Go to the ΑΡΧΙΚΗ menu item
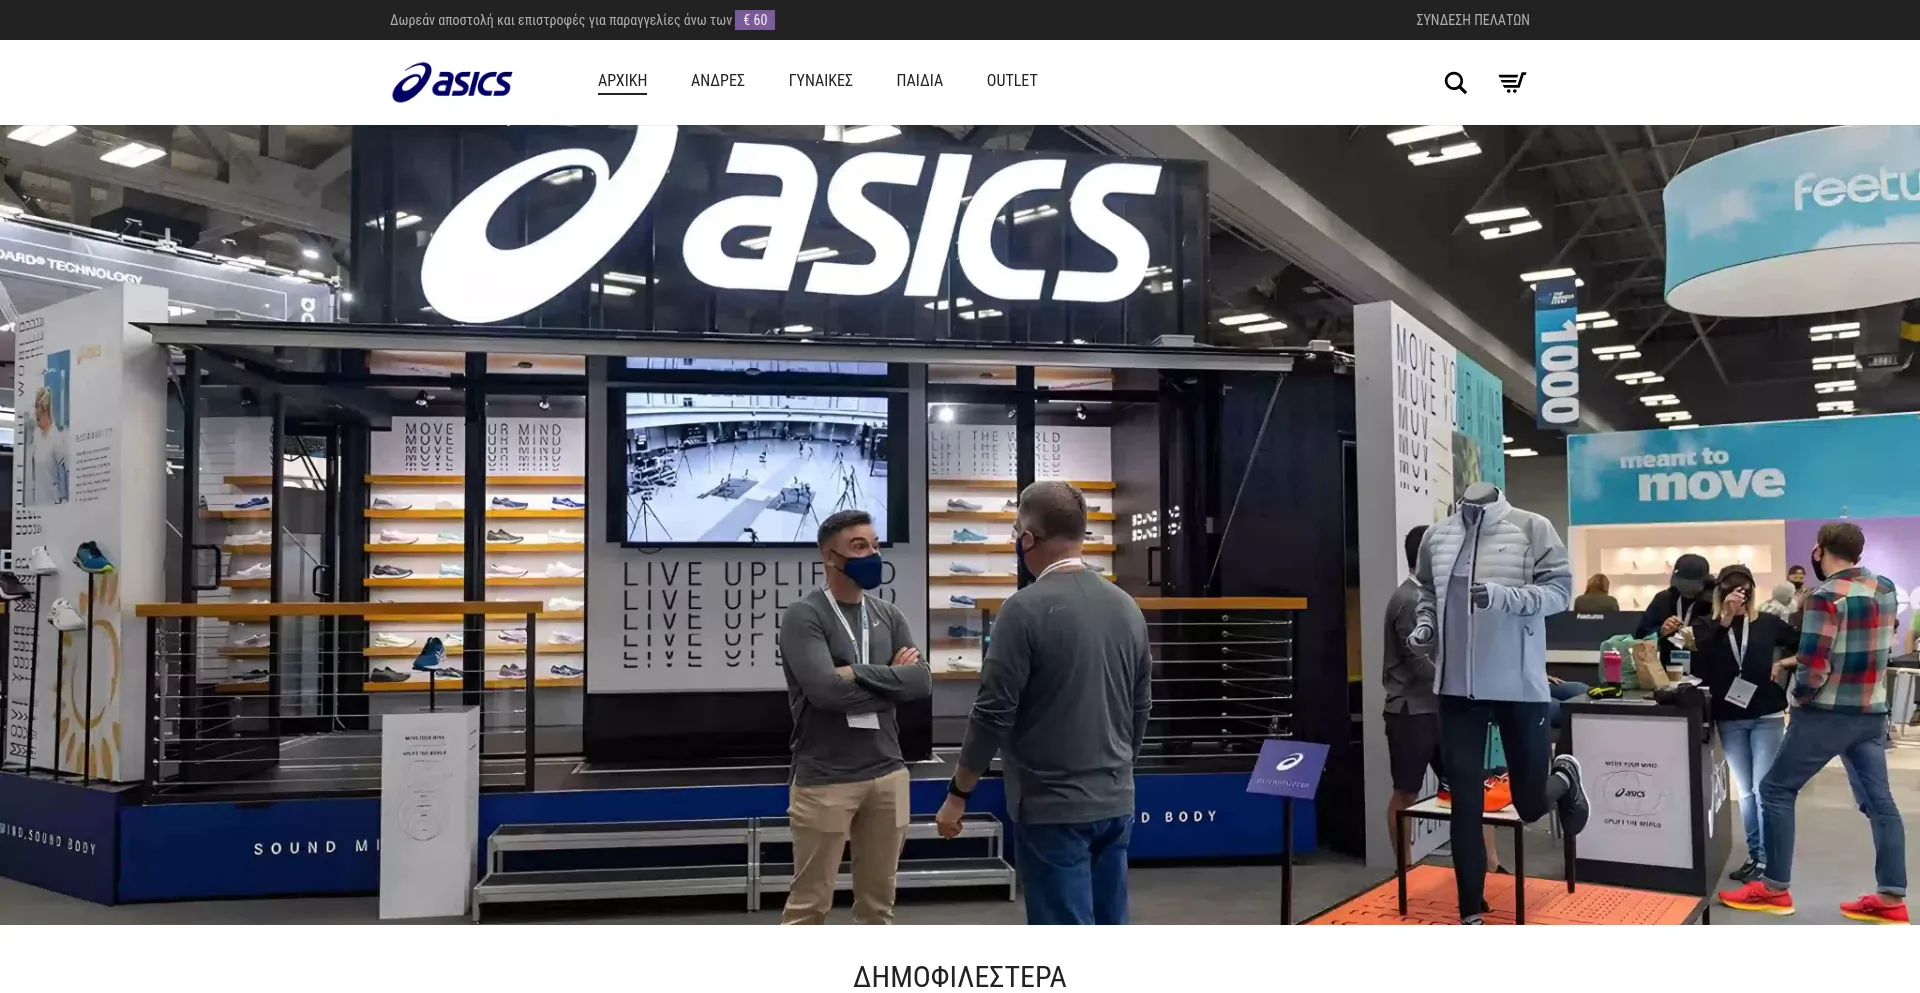This screenshot has width=1920, height=993. (x=622, y=81)
